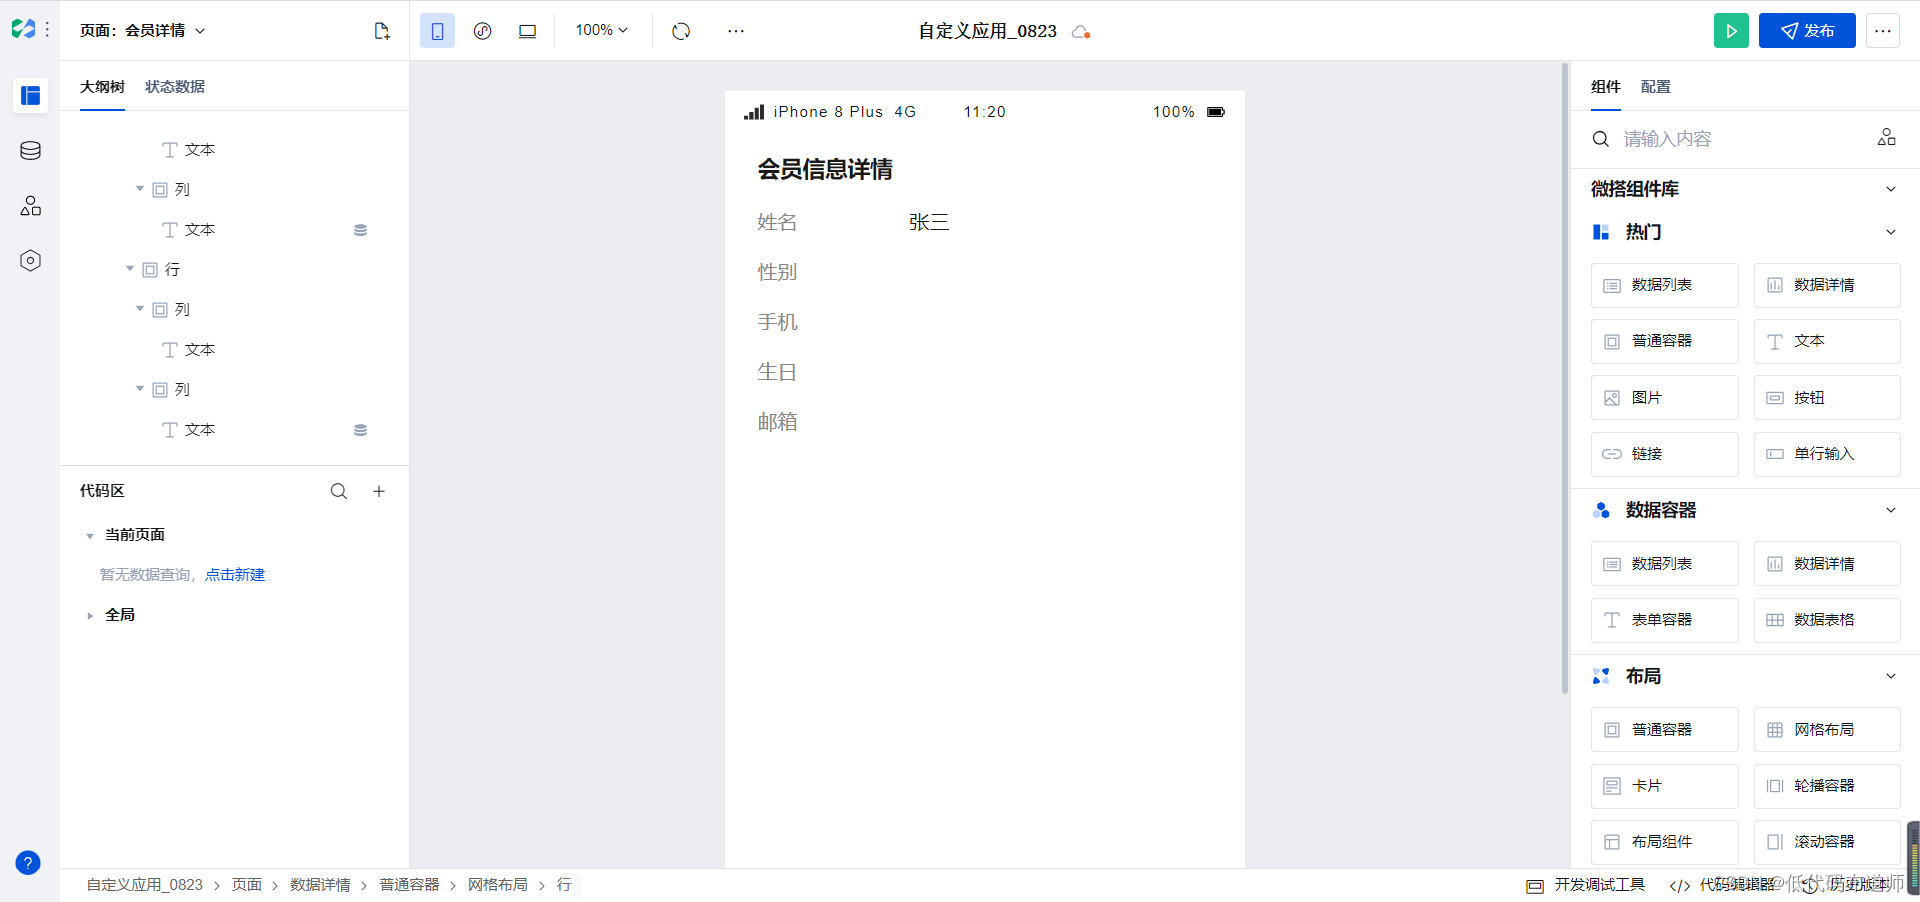Open the page selector dropdown 会员详情
The width and height of the screenshot is (1920, 902).
pos(143,31)
